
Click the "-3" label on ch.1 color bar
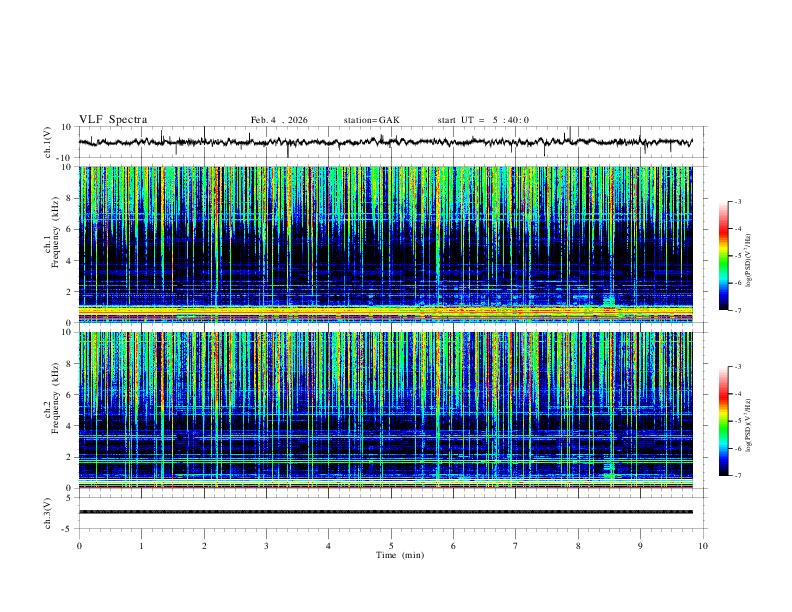(737, 201)
